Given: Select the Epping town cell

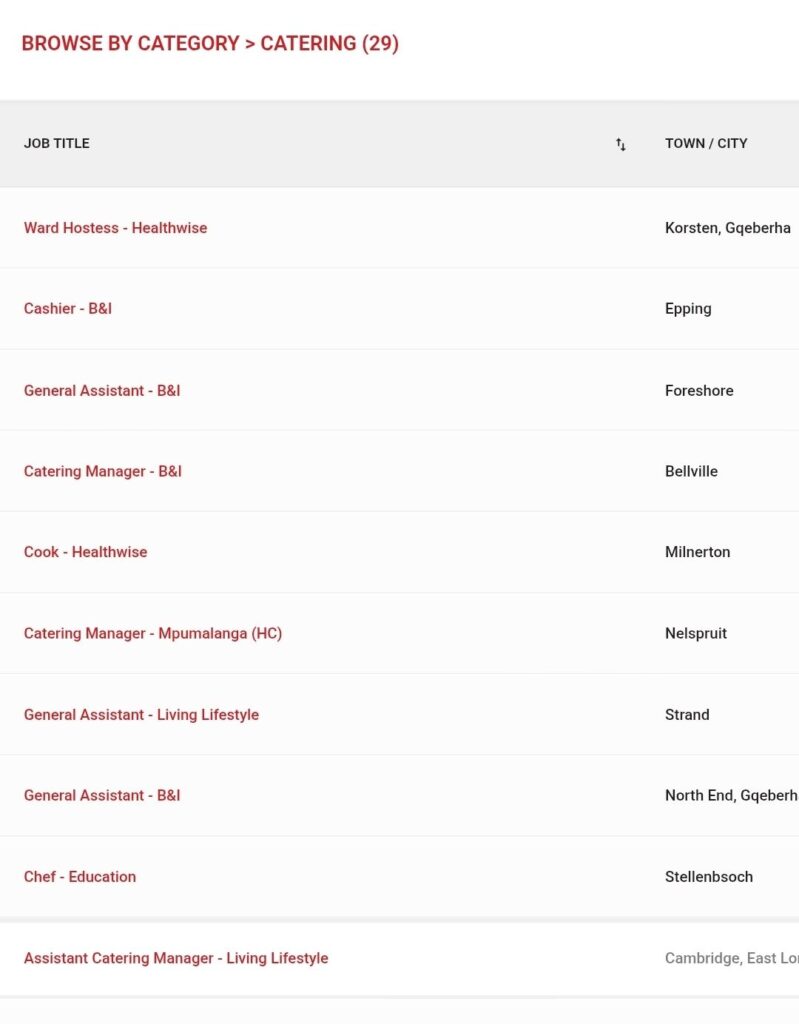Looking at the screenshot, I should (x=688, y=309).
